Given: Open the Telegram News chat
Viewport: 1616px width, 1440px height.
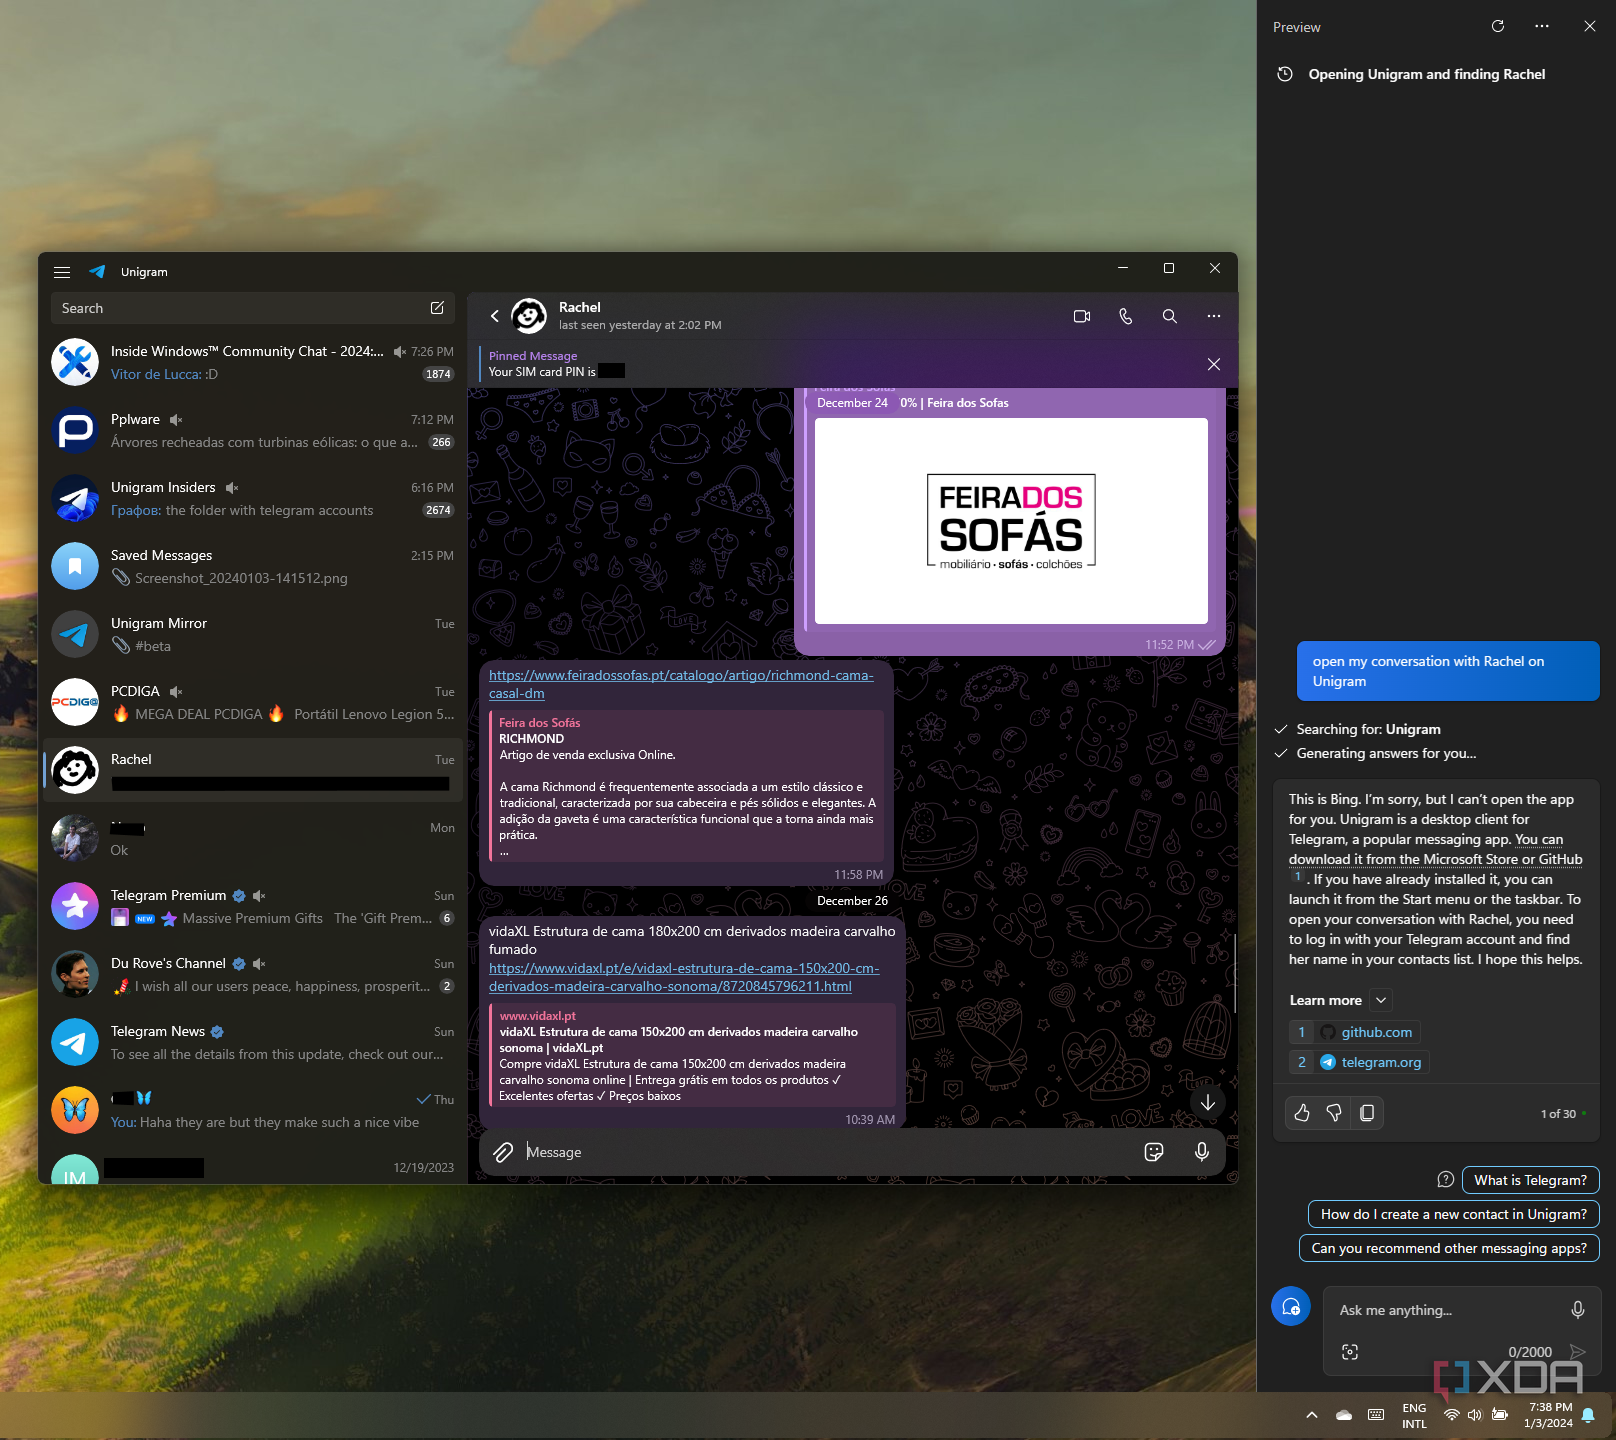Looking at the screenshot, I should click(x=252, y=1042).
